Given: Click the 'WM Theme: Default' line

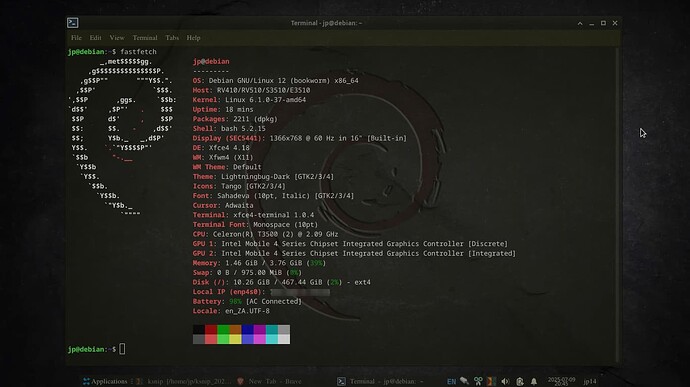Looking at the screenshot, I should (227, 167).
